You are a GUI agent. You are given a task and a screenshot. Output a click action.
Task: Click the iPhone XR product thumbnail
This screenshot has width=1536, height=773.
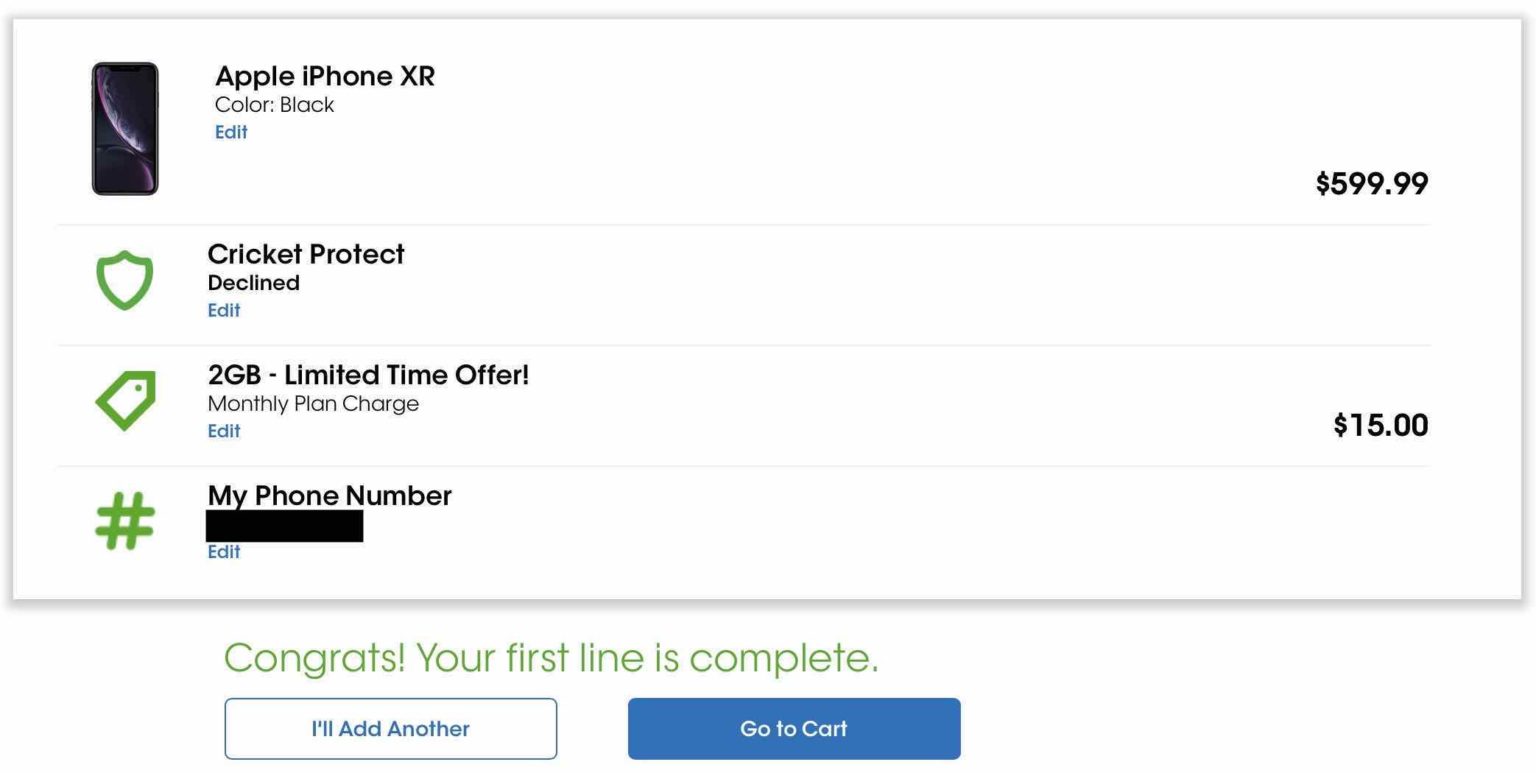(125, 128)
